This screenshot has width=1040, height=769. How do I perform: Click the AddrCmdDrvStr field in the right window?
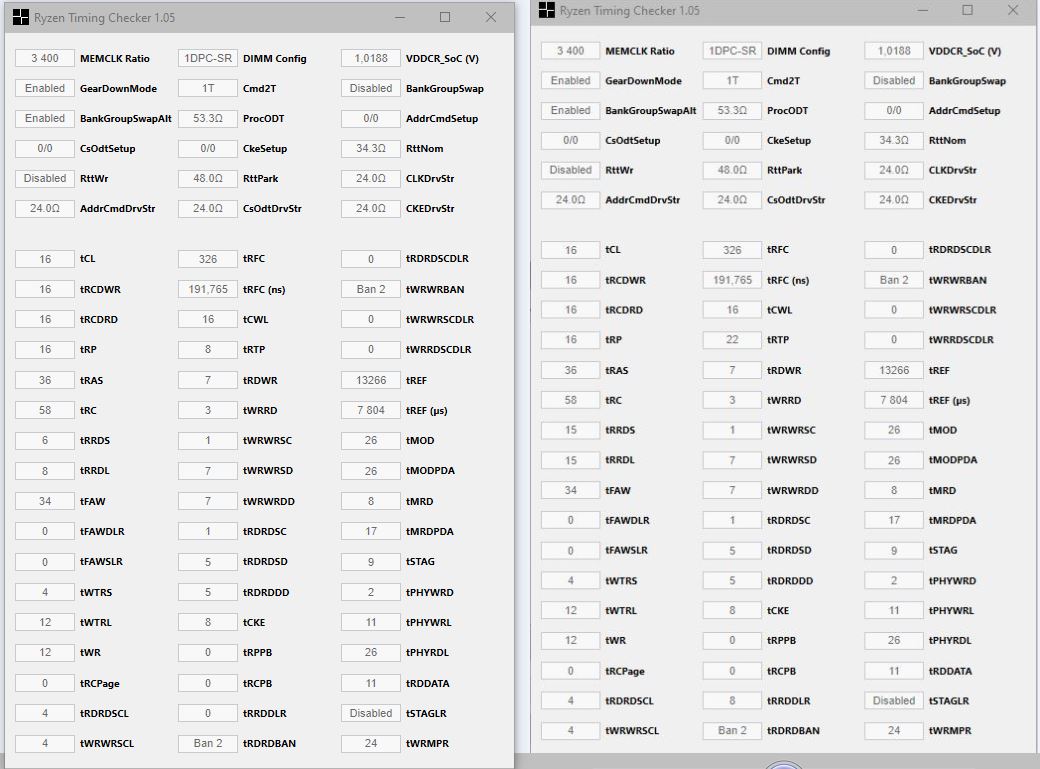[x=570, y=200]
